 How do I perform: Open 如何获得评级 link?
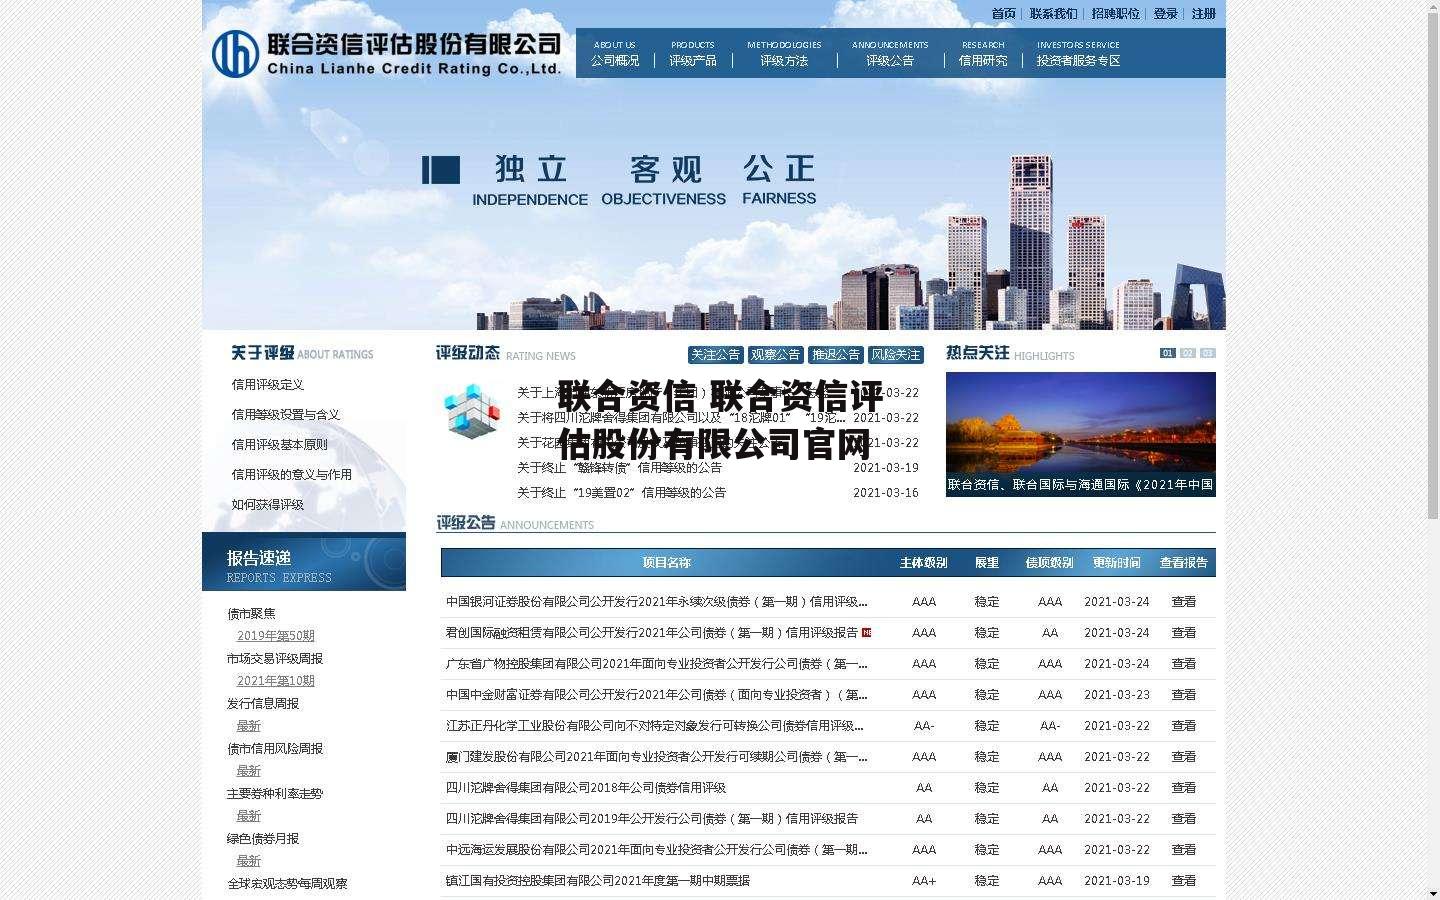point(268,505)
